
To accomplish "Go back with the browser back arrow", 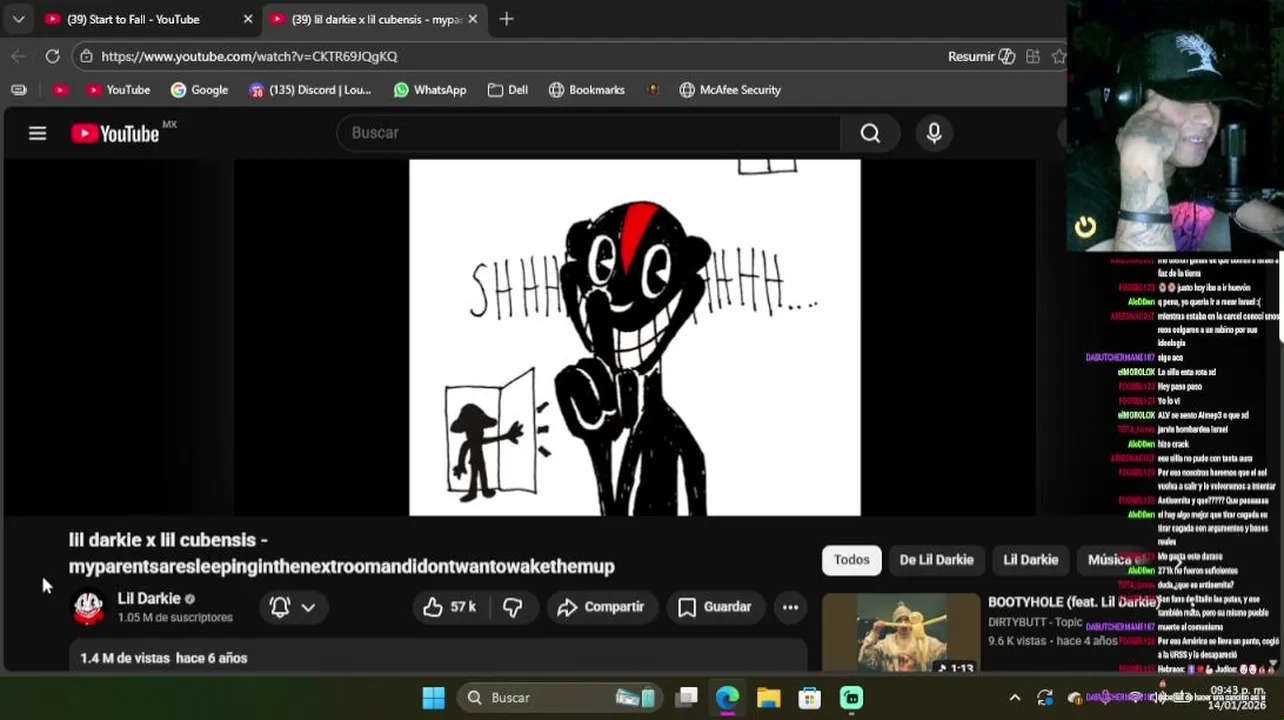I will 18,56.
